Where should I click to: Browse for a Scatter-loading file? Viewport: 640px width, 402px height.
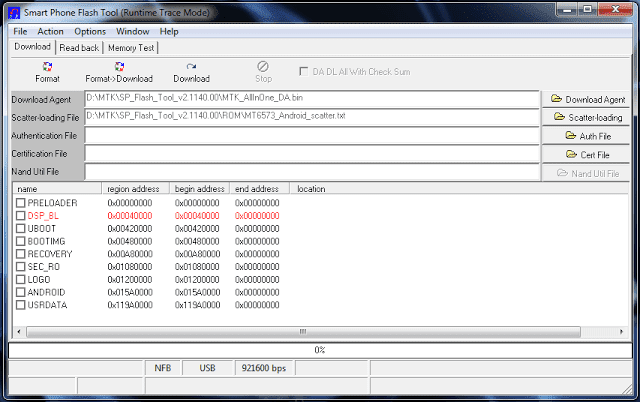click(586, 118)
